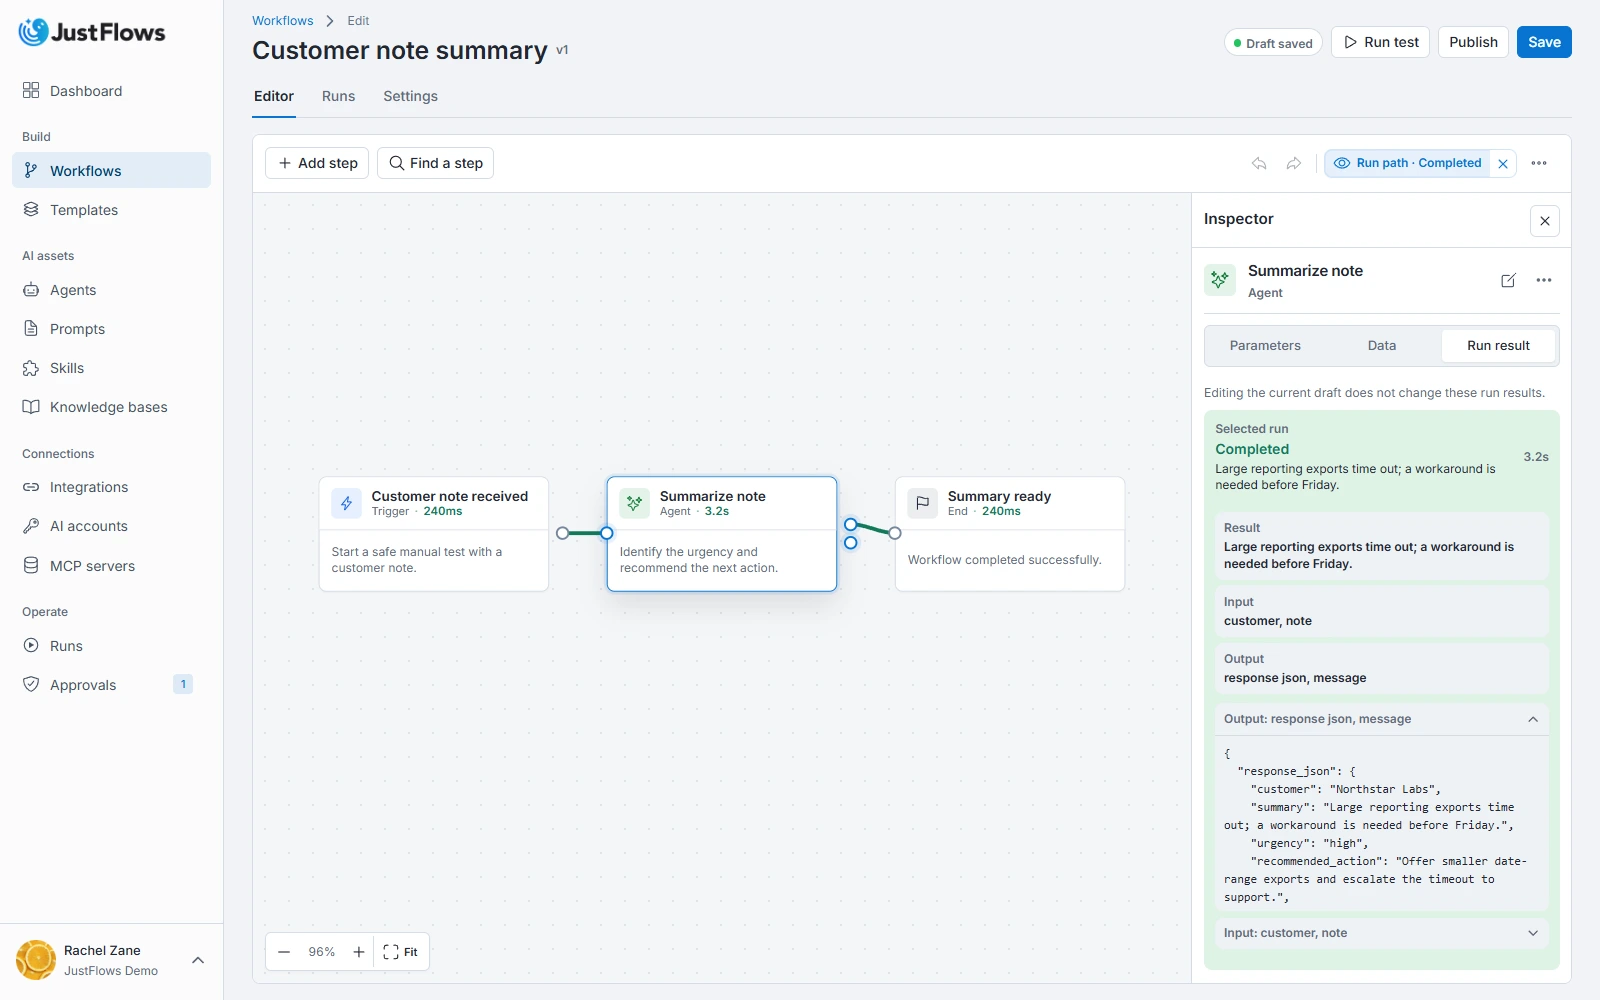The image size is (1600, 1000).
Task: Switch to the Runs tab
Action: 338,96
